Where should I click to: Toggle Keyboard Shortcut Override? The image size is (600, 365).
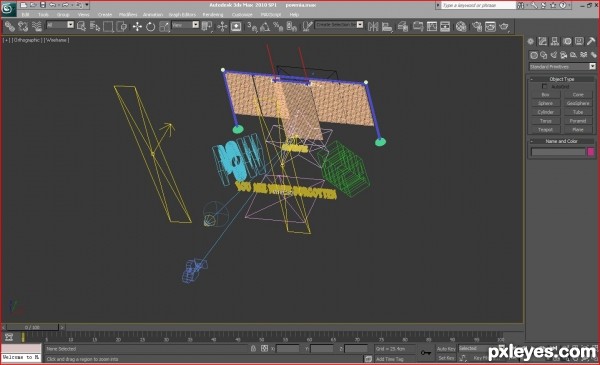[x=236, y=26]
